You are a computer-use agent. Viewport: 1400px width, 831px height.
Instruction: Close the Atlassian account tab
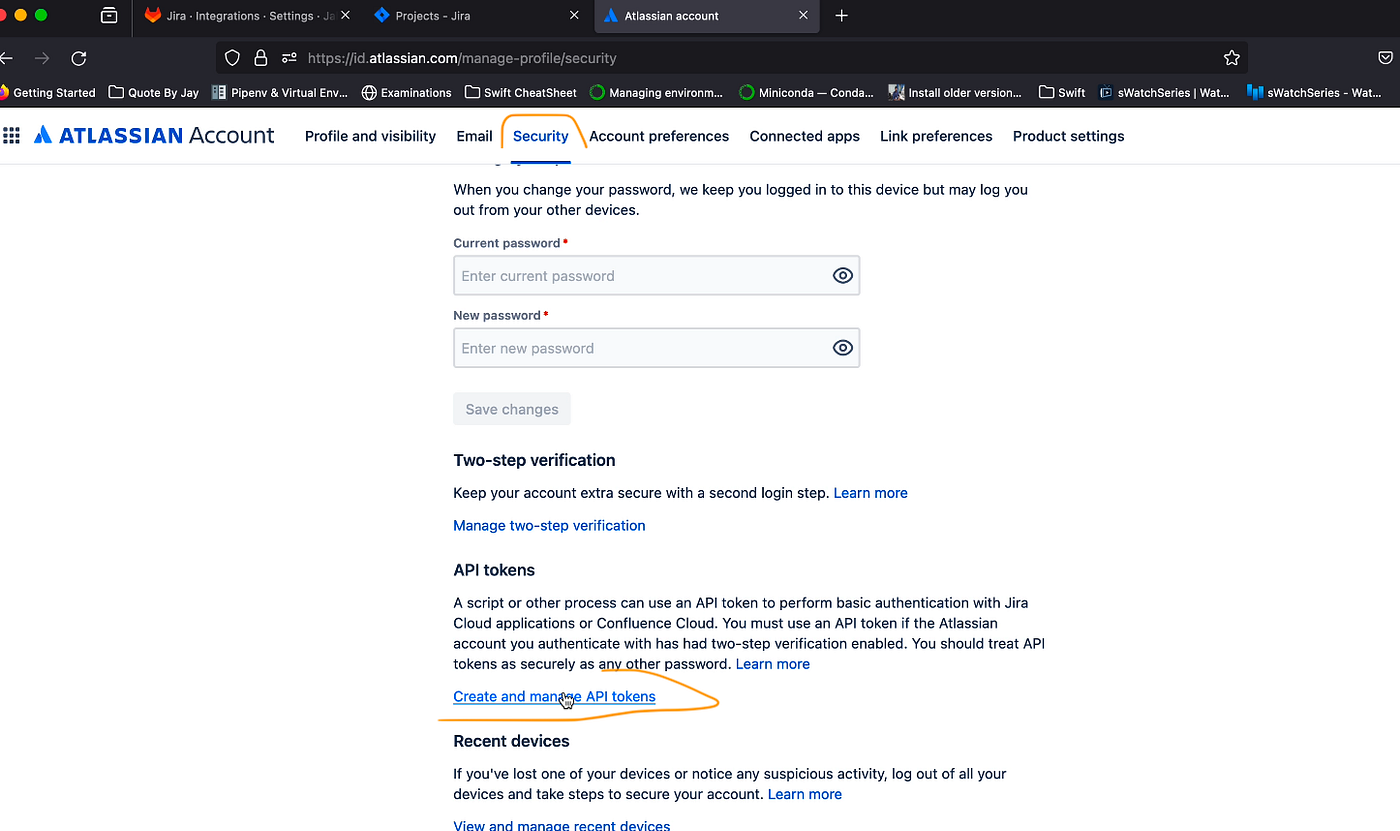pos(804,16)
